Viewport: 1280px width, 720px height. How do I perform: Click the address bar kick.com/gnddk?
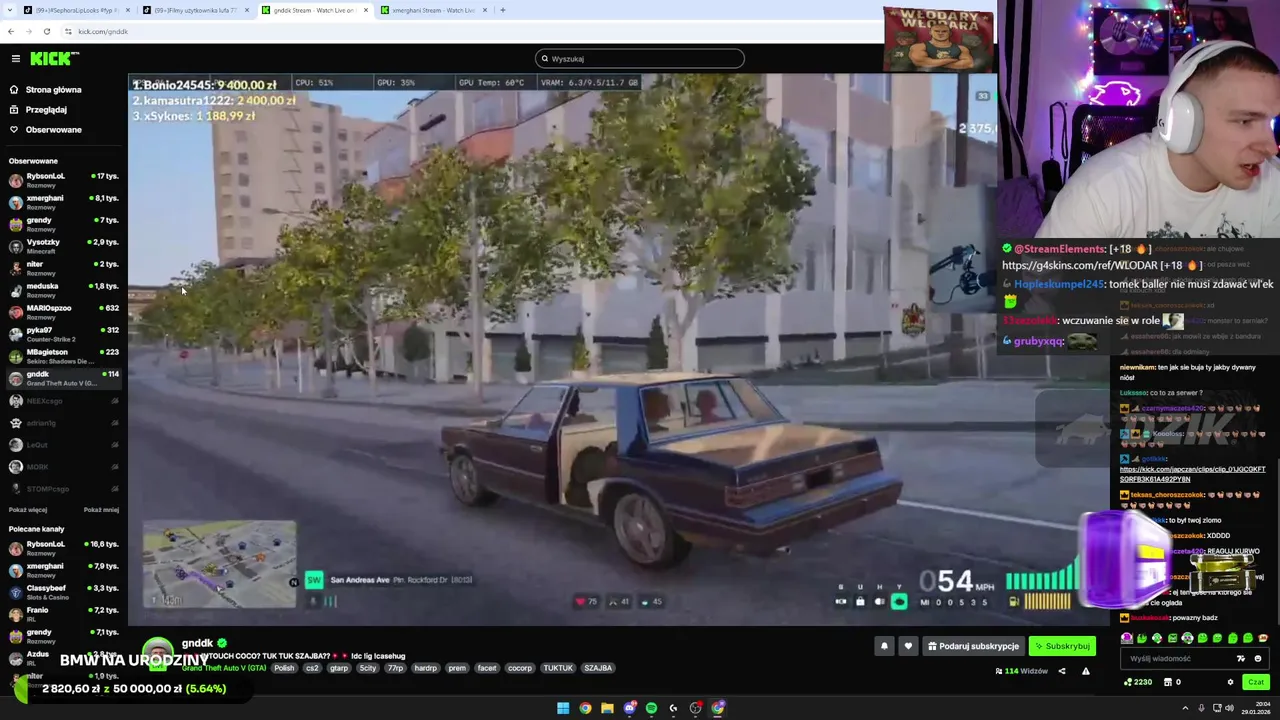pyautogui.click(x=103, y=31)
